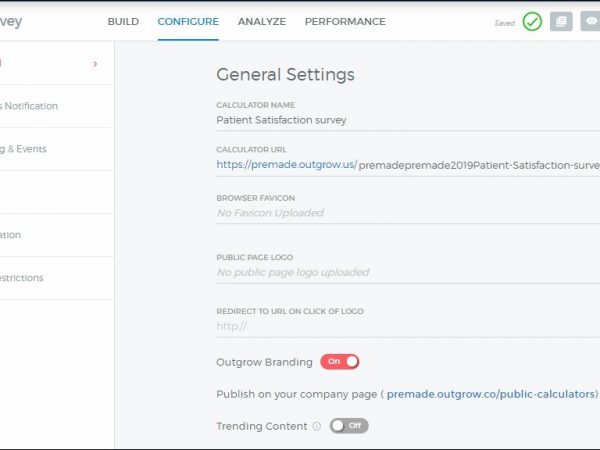Screen dimensions: 600x450
Task: Follow the premade.outgrow.co/public-calculators link
Action: coord(491,394)
